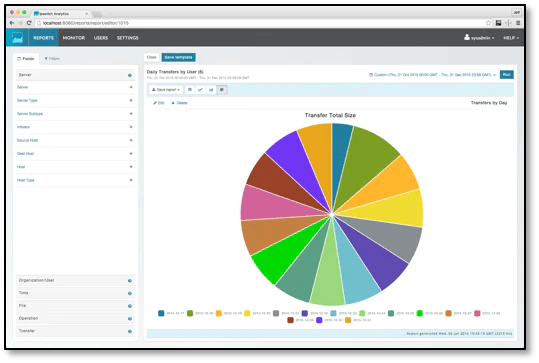Viewport: 539px width, 363px height.
Task: Switch to table view icon
Action: [x=190, y=90]
